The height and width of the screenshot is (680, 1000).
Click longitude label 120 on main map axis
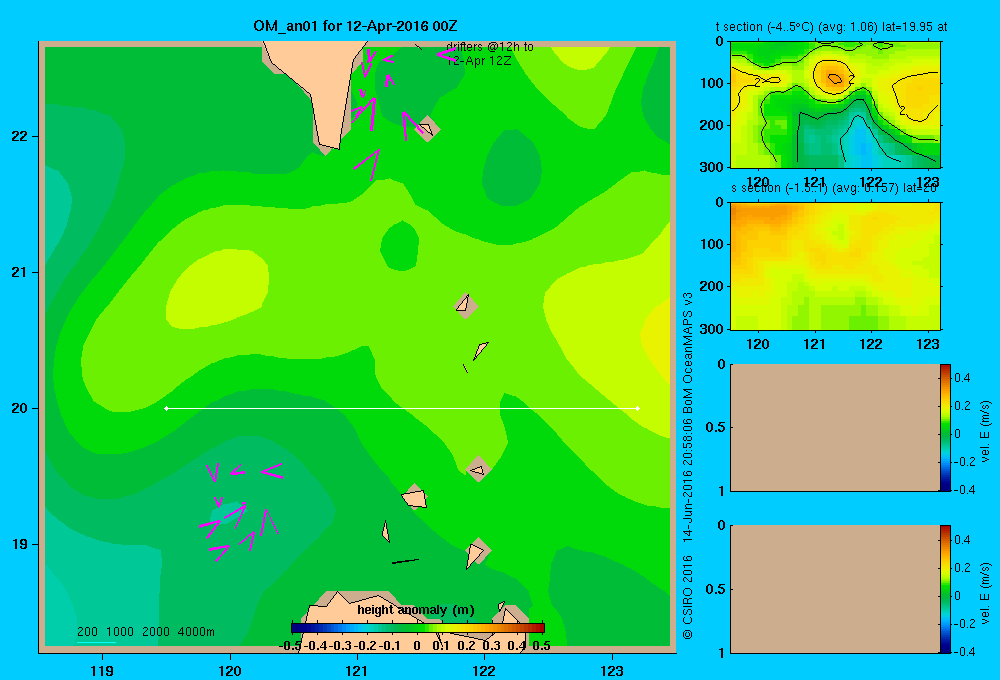(230, 670)
